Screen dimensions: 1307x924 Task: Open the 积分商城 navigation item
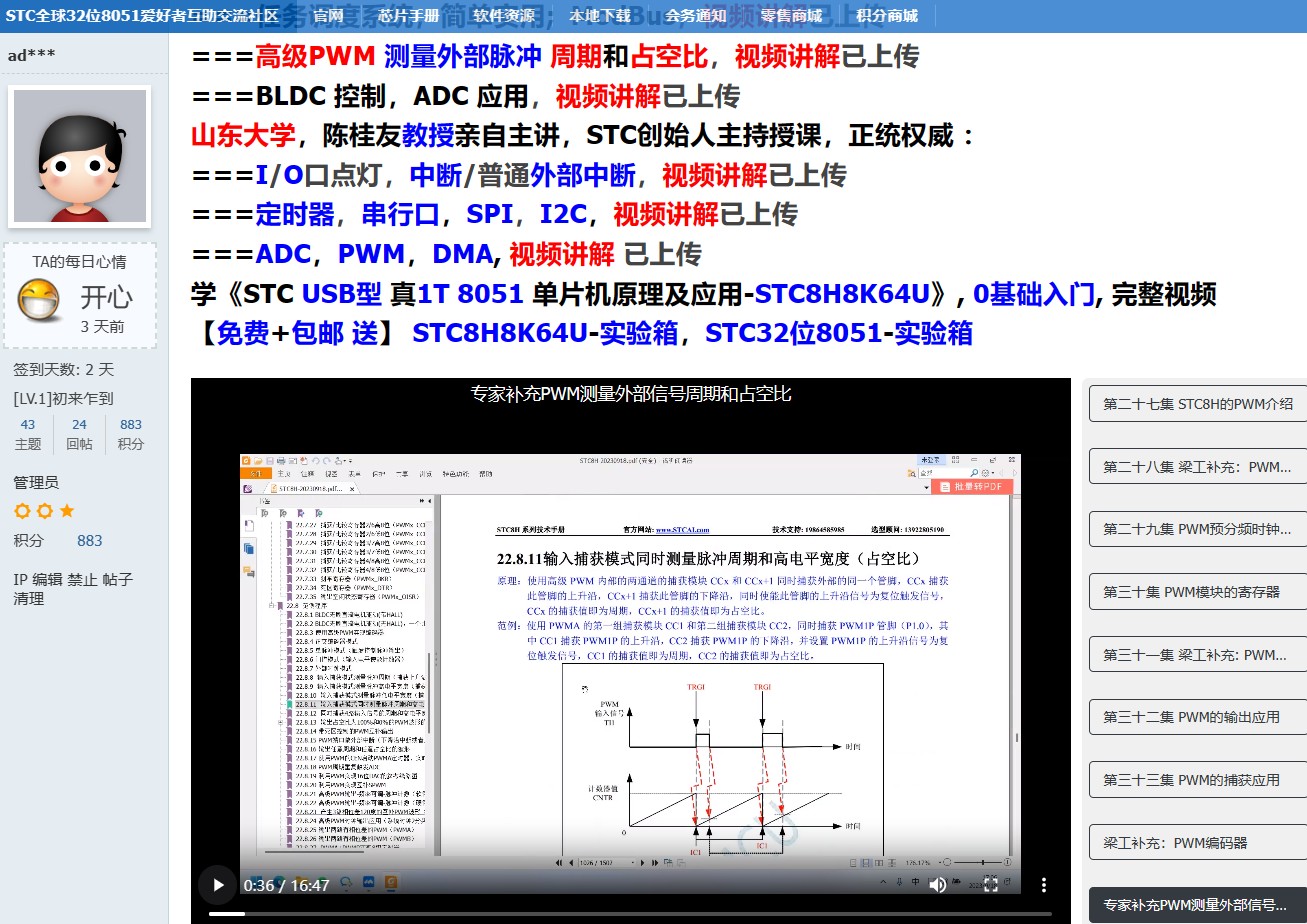click(x=887, y=16)
